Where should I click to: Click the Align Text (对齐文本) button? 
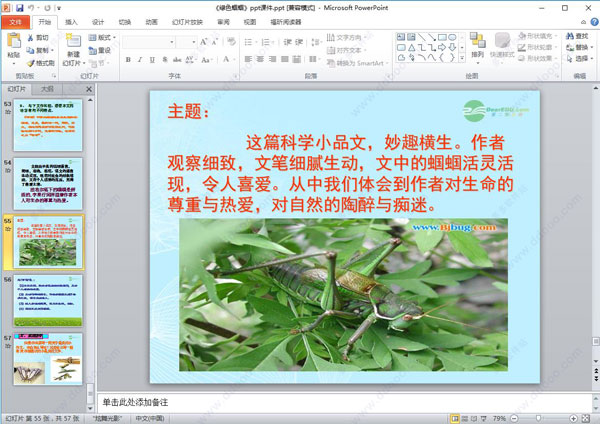click(347, 50)
